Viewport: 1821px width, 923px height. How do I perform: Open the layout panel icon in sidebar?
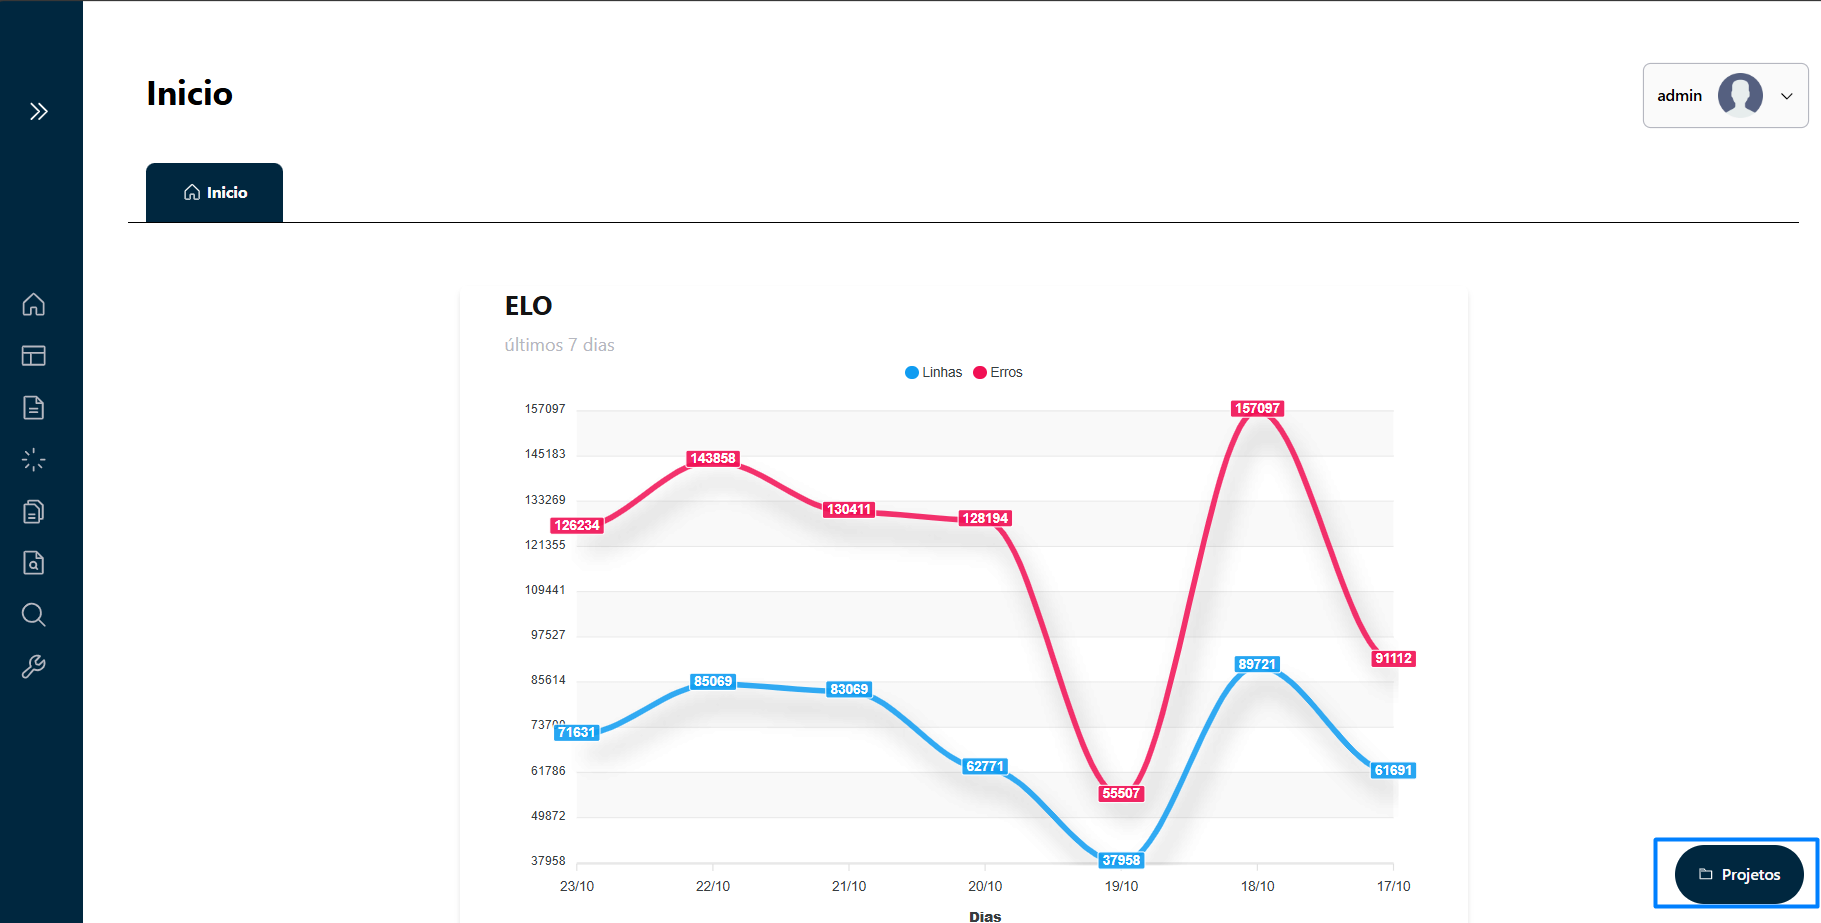pyautogui.click(x=34, y=356)
